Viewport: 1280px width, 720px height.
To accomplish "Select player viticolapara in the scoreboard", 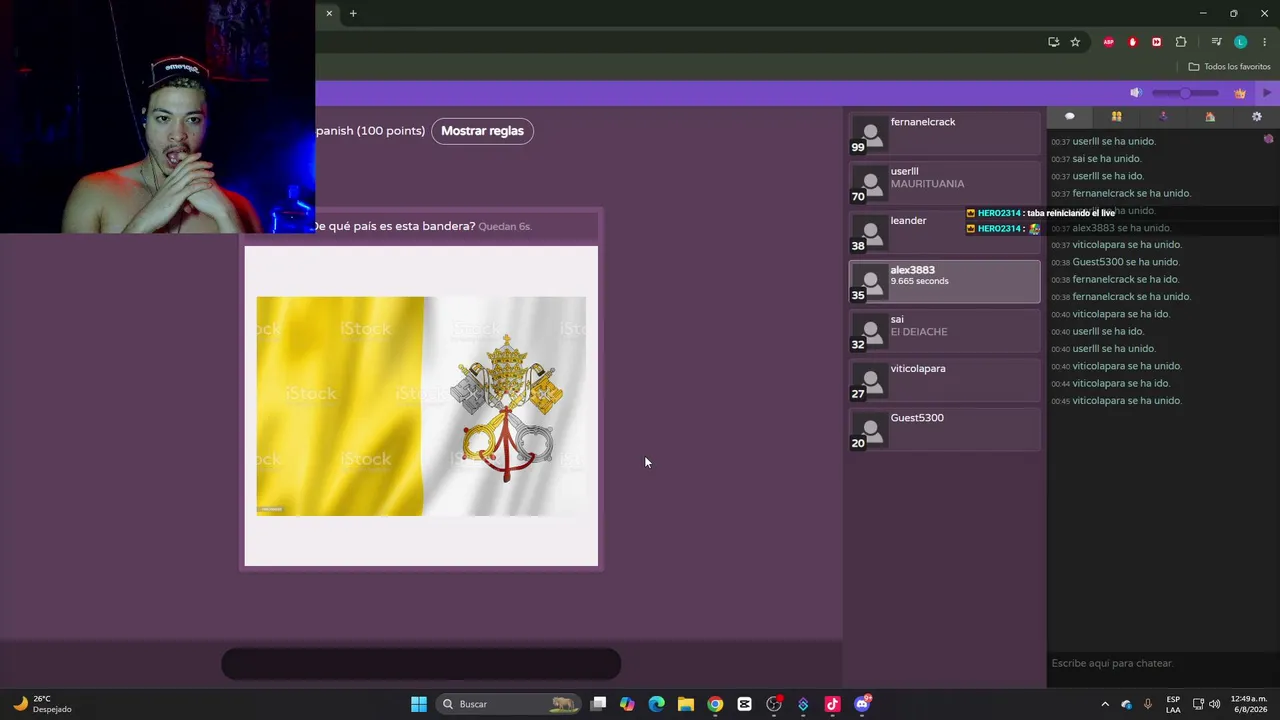I will pos(945,380).
